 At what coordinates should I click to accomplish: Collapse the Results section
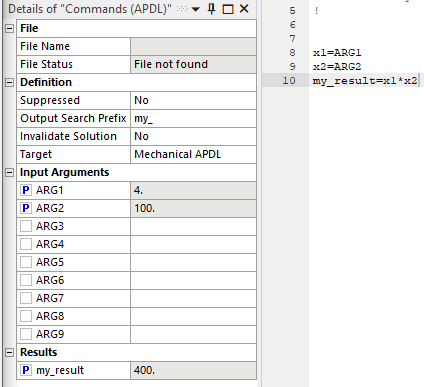tap(10, 352)
